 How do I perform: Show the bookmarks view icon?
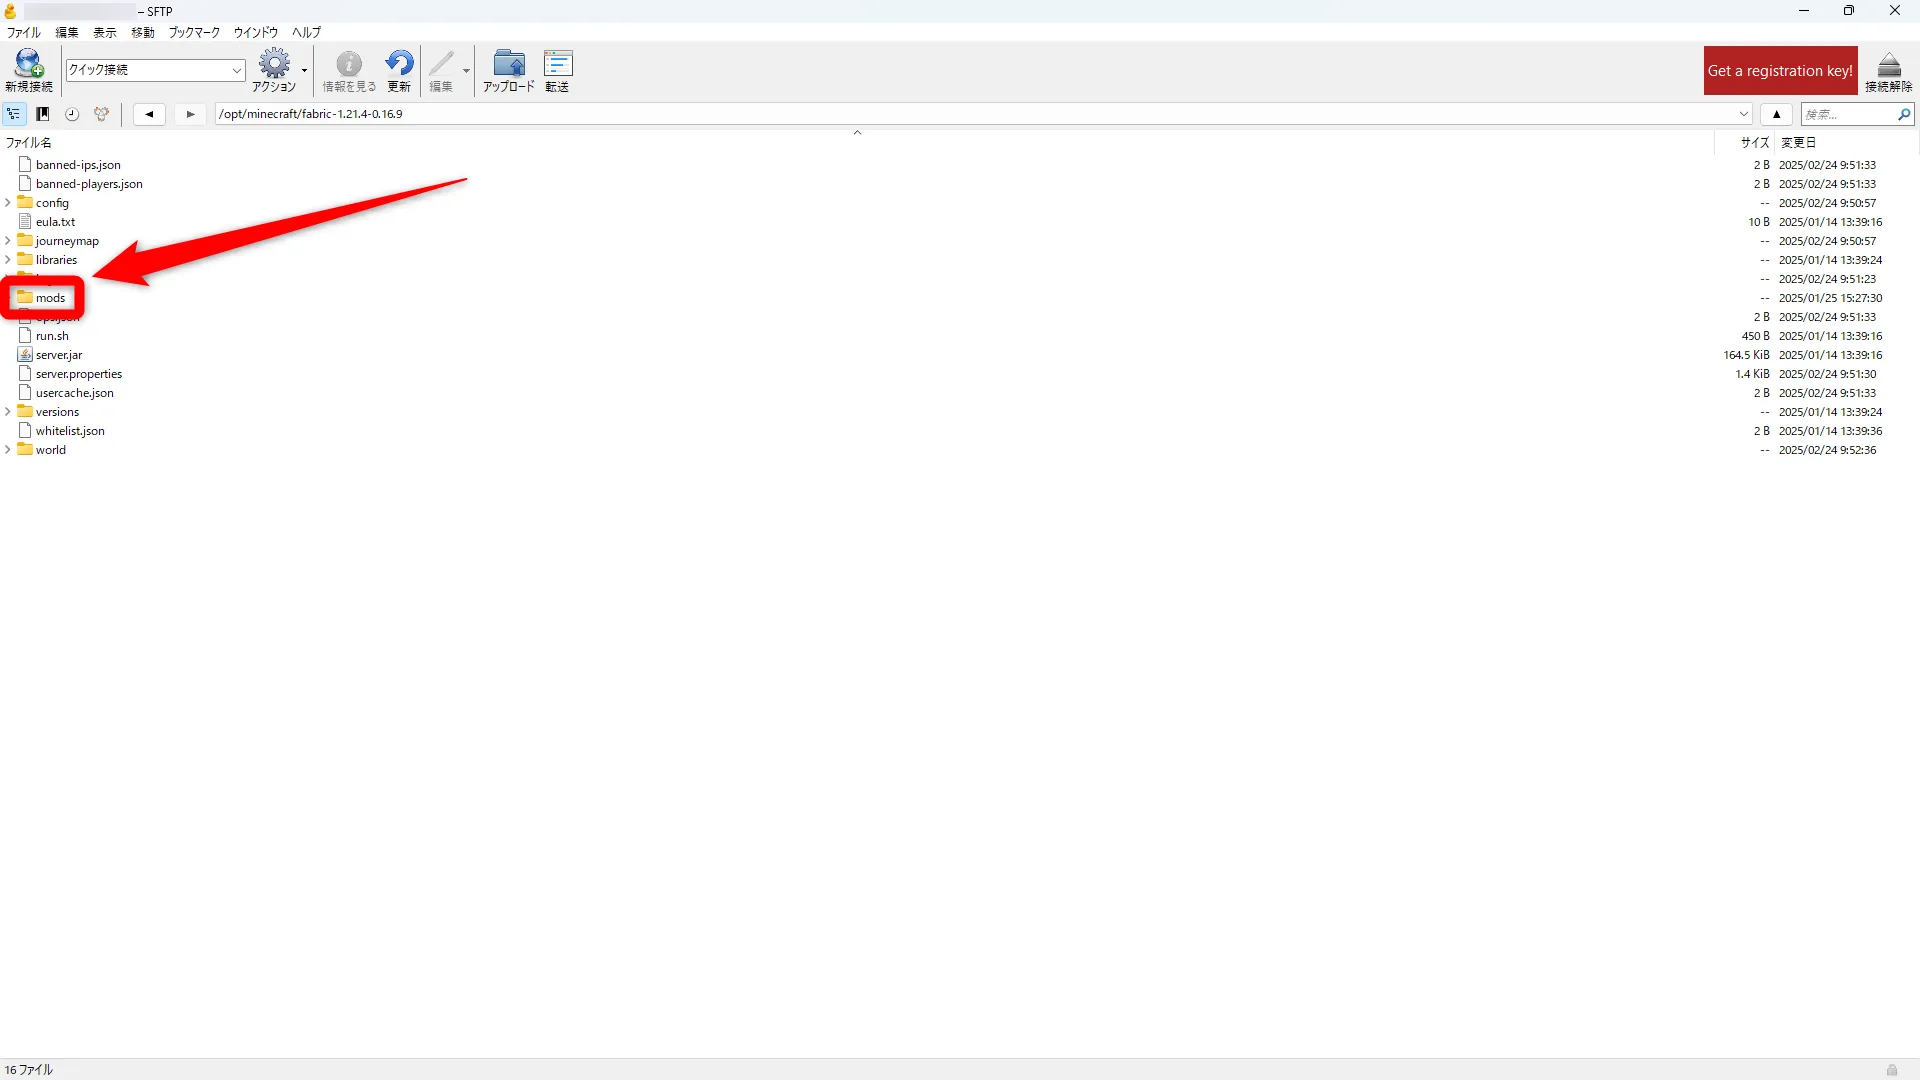click(x=43, y=114)
